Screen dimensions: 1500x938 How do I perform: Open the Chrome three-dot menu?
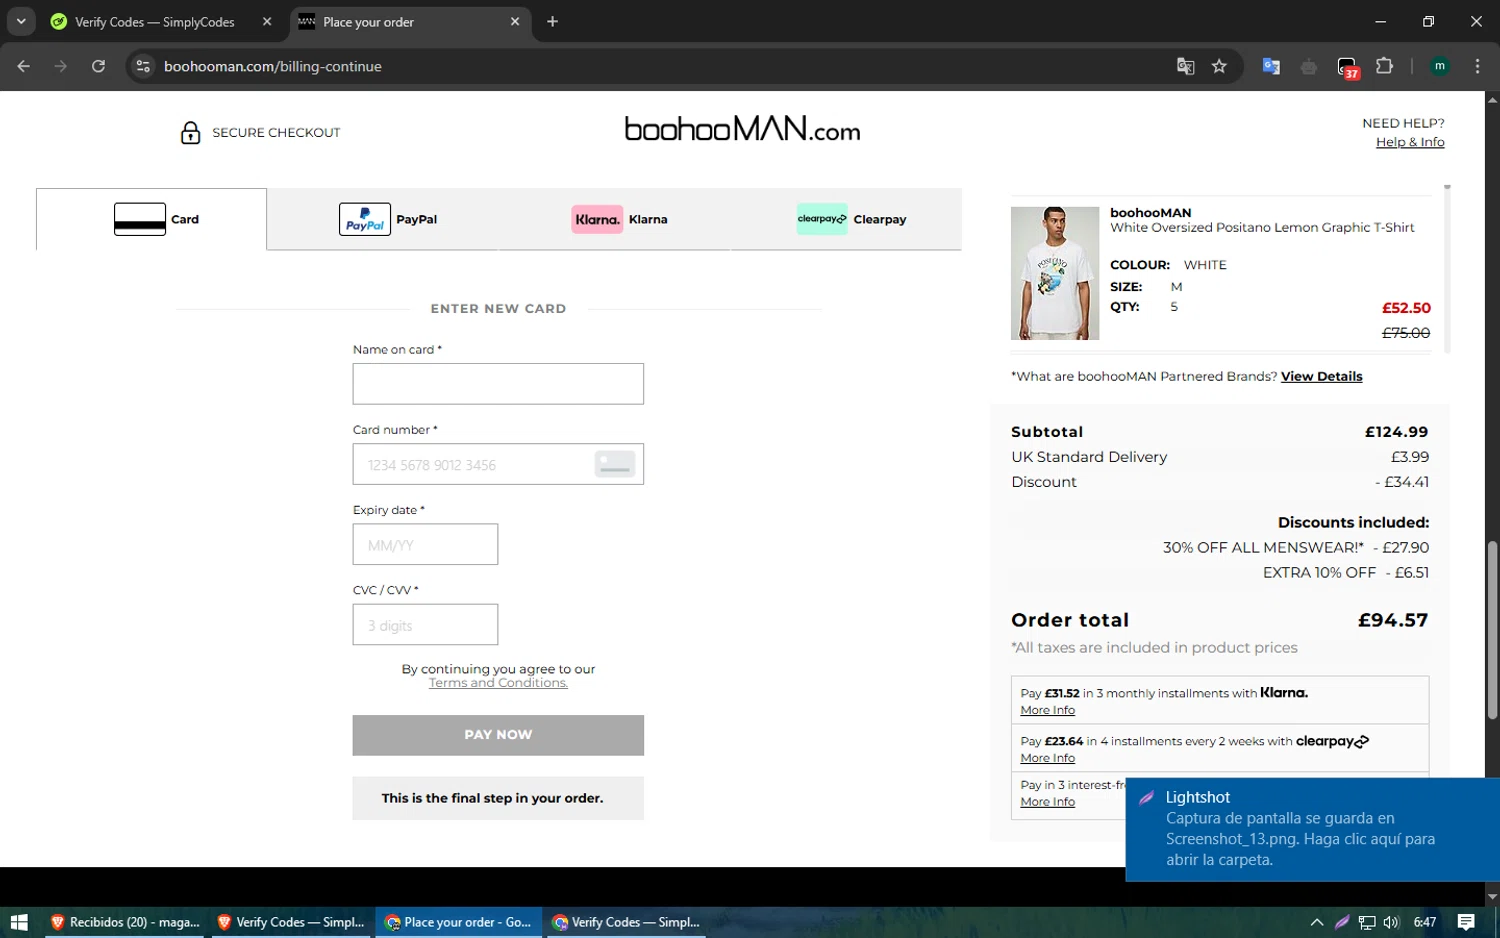1478,66
